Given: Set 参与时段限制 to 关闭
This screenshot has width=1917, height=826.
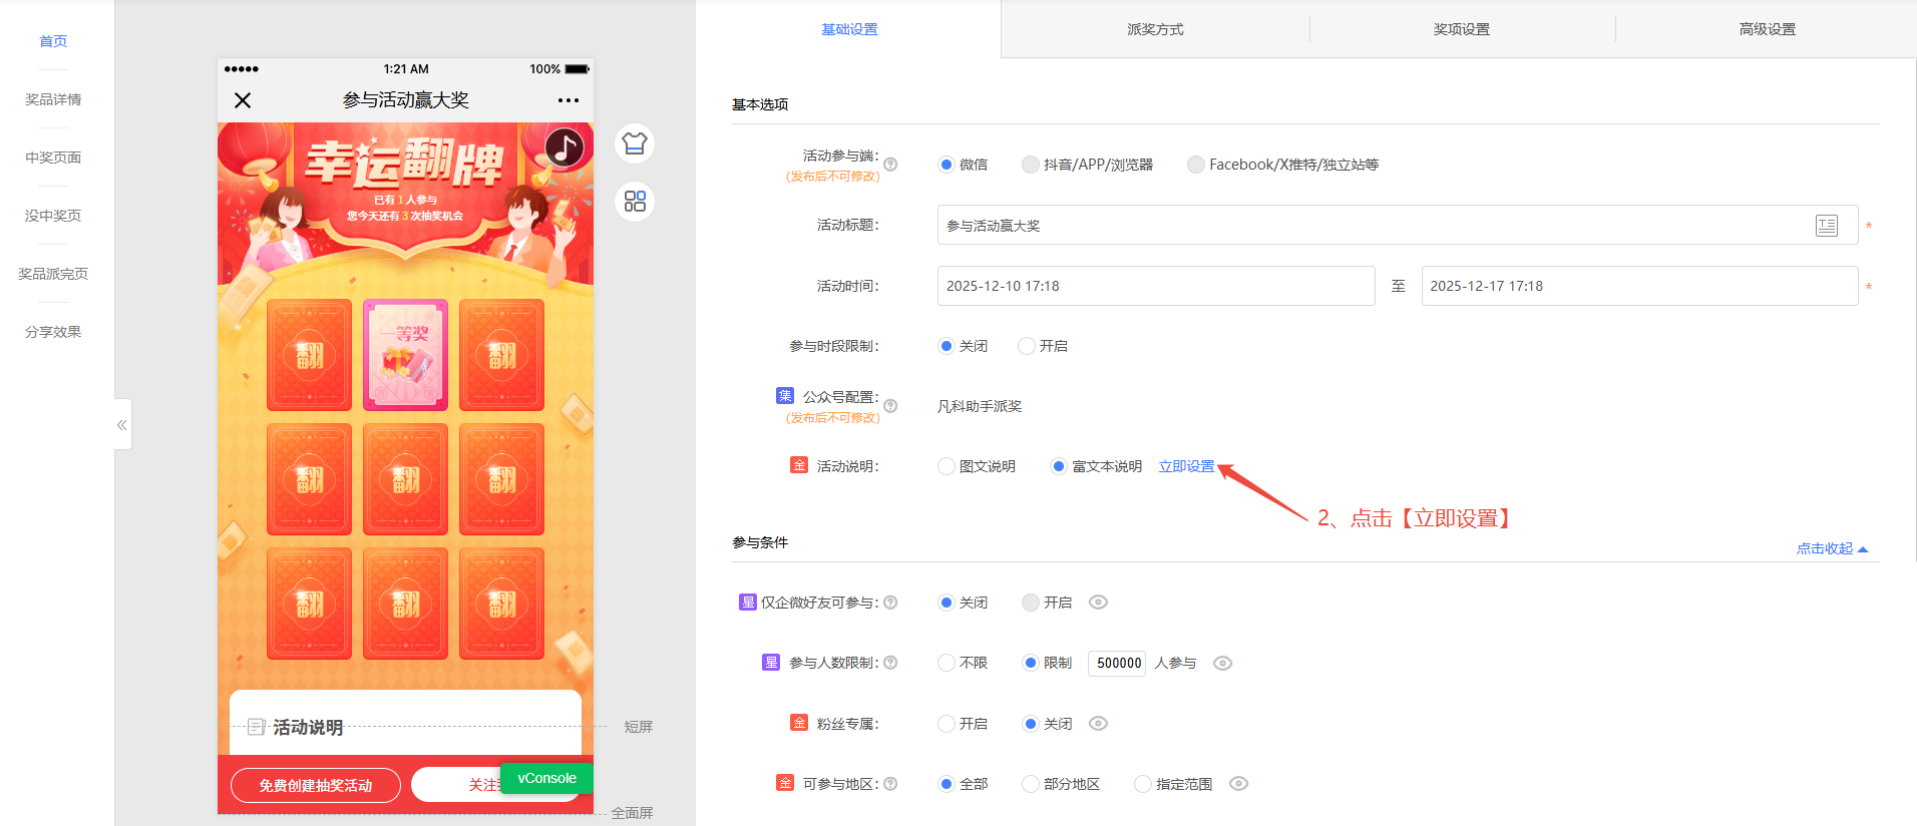Looking at the screenshot, I should click(x=946, y=346).
